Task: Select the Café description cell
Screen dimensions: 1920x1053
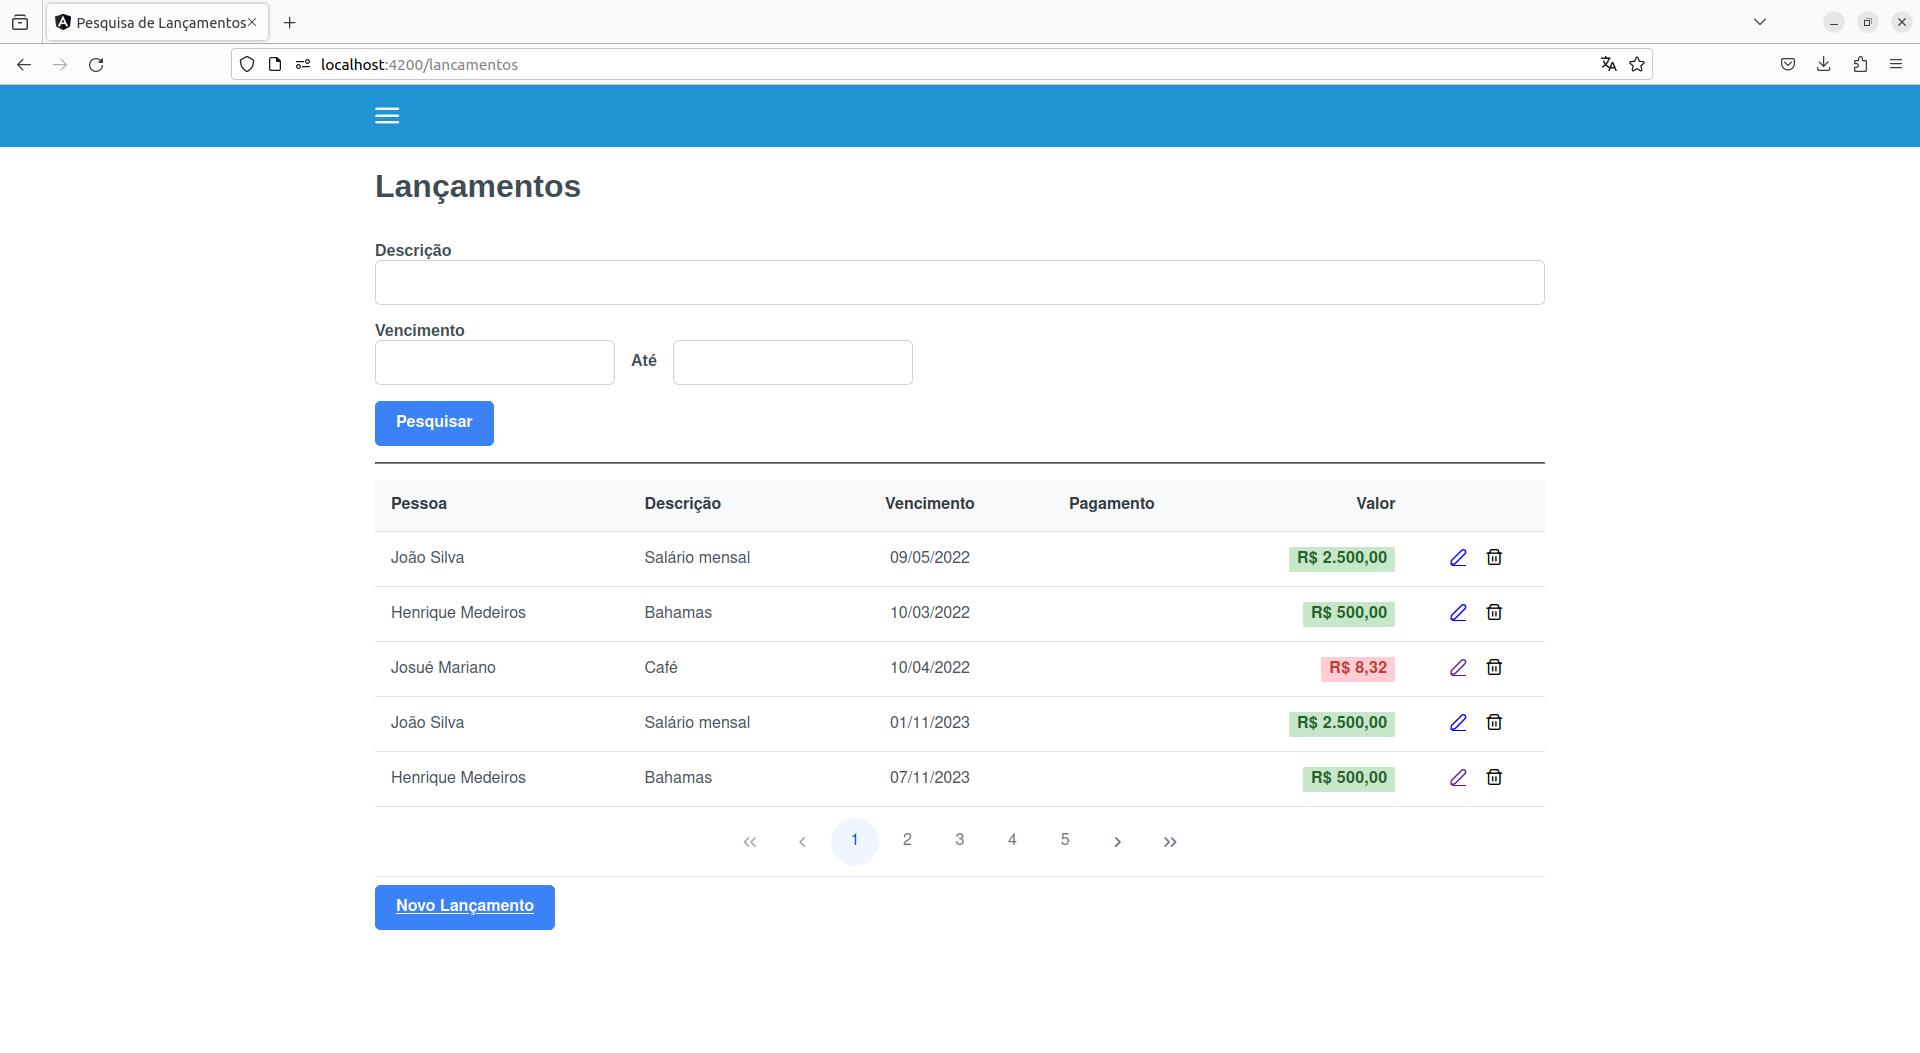Action: (661, 668)
